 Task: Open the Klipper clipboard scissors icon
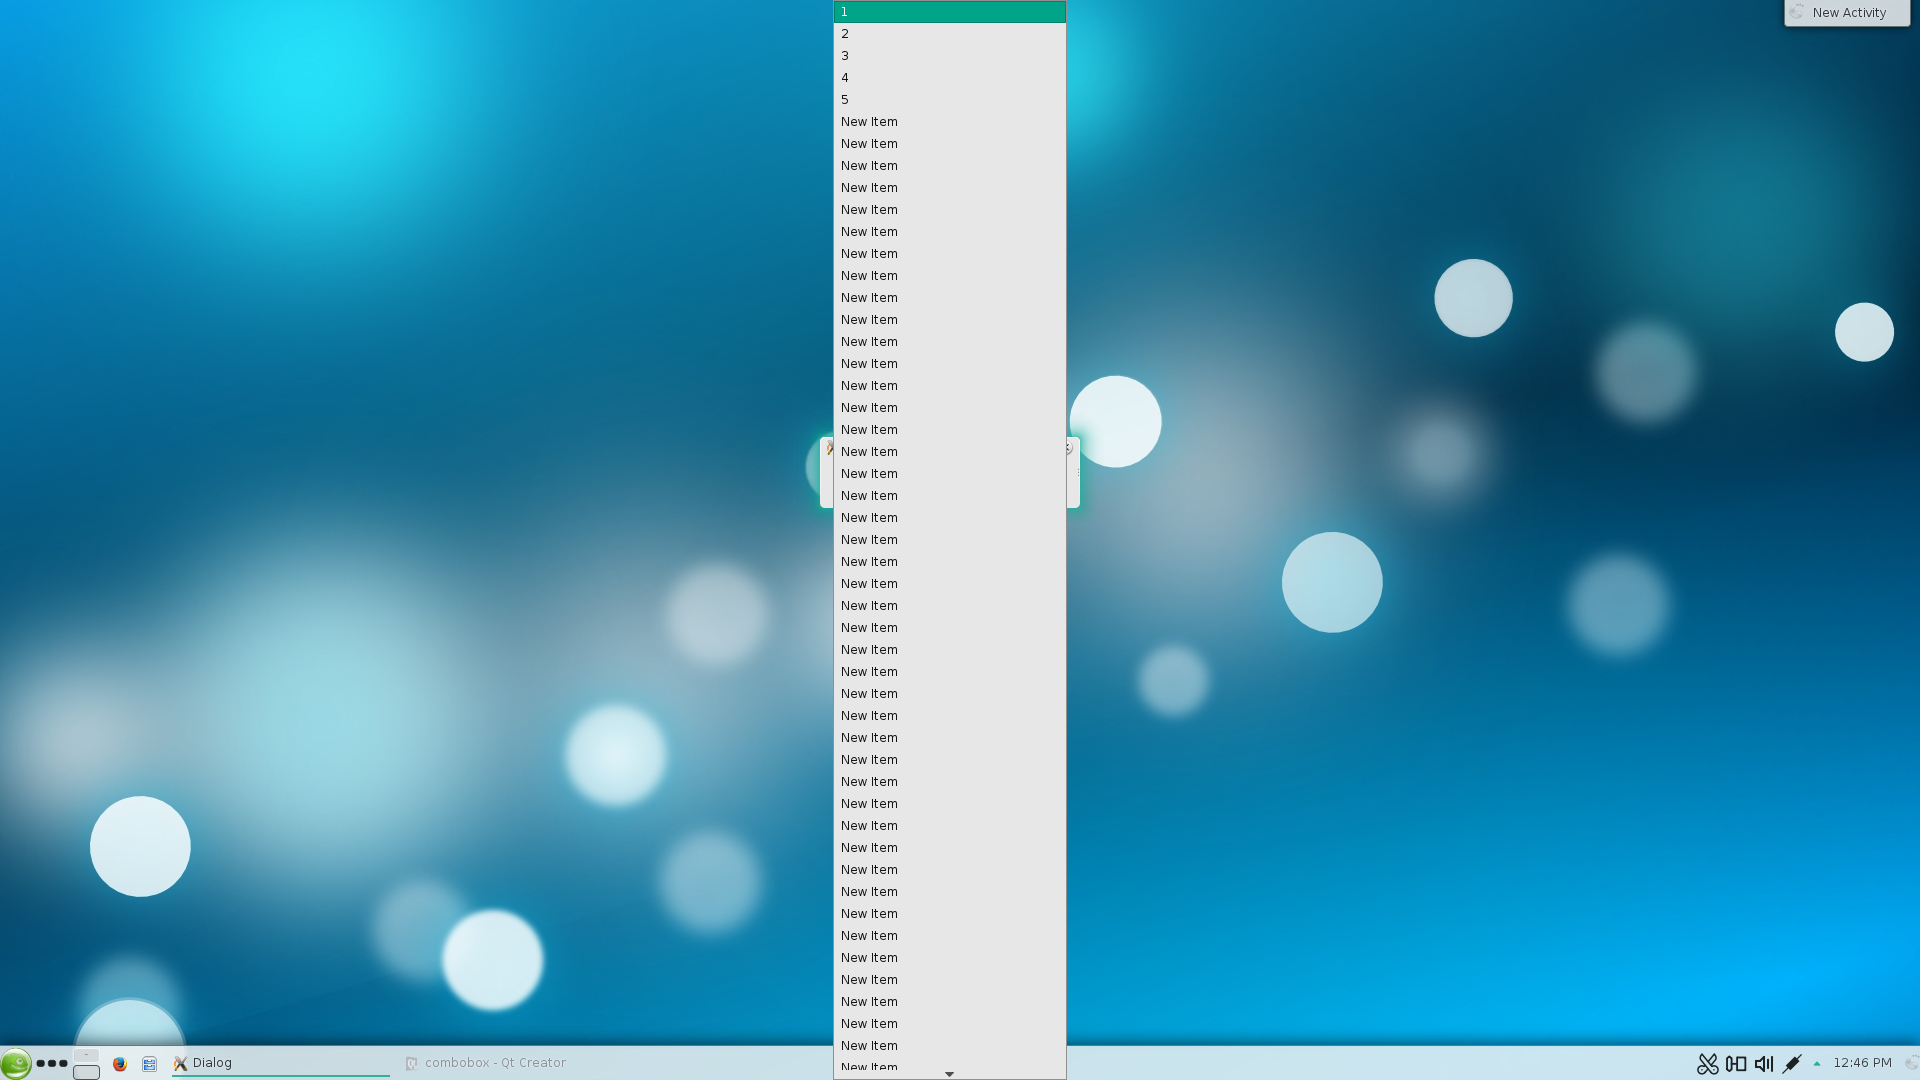pyautogui.click(x=1707, y=1064)
